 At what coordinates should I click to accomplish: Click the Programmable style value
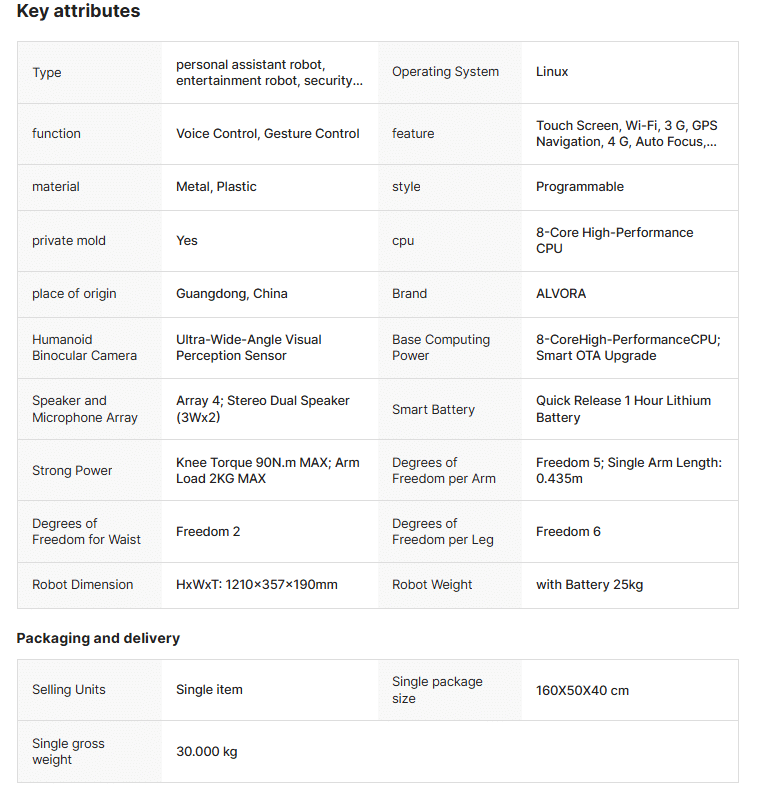coord(579,186)
